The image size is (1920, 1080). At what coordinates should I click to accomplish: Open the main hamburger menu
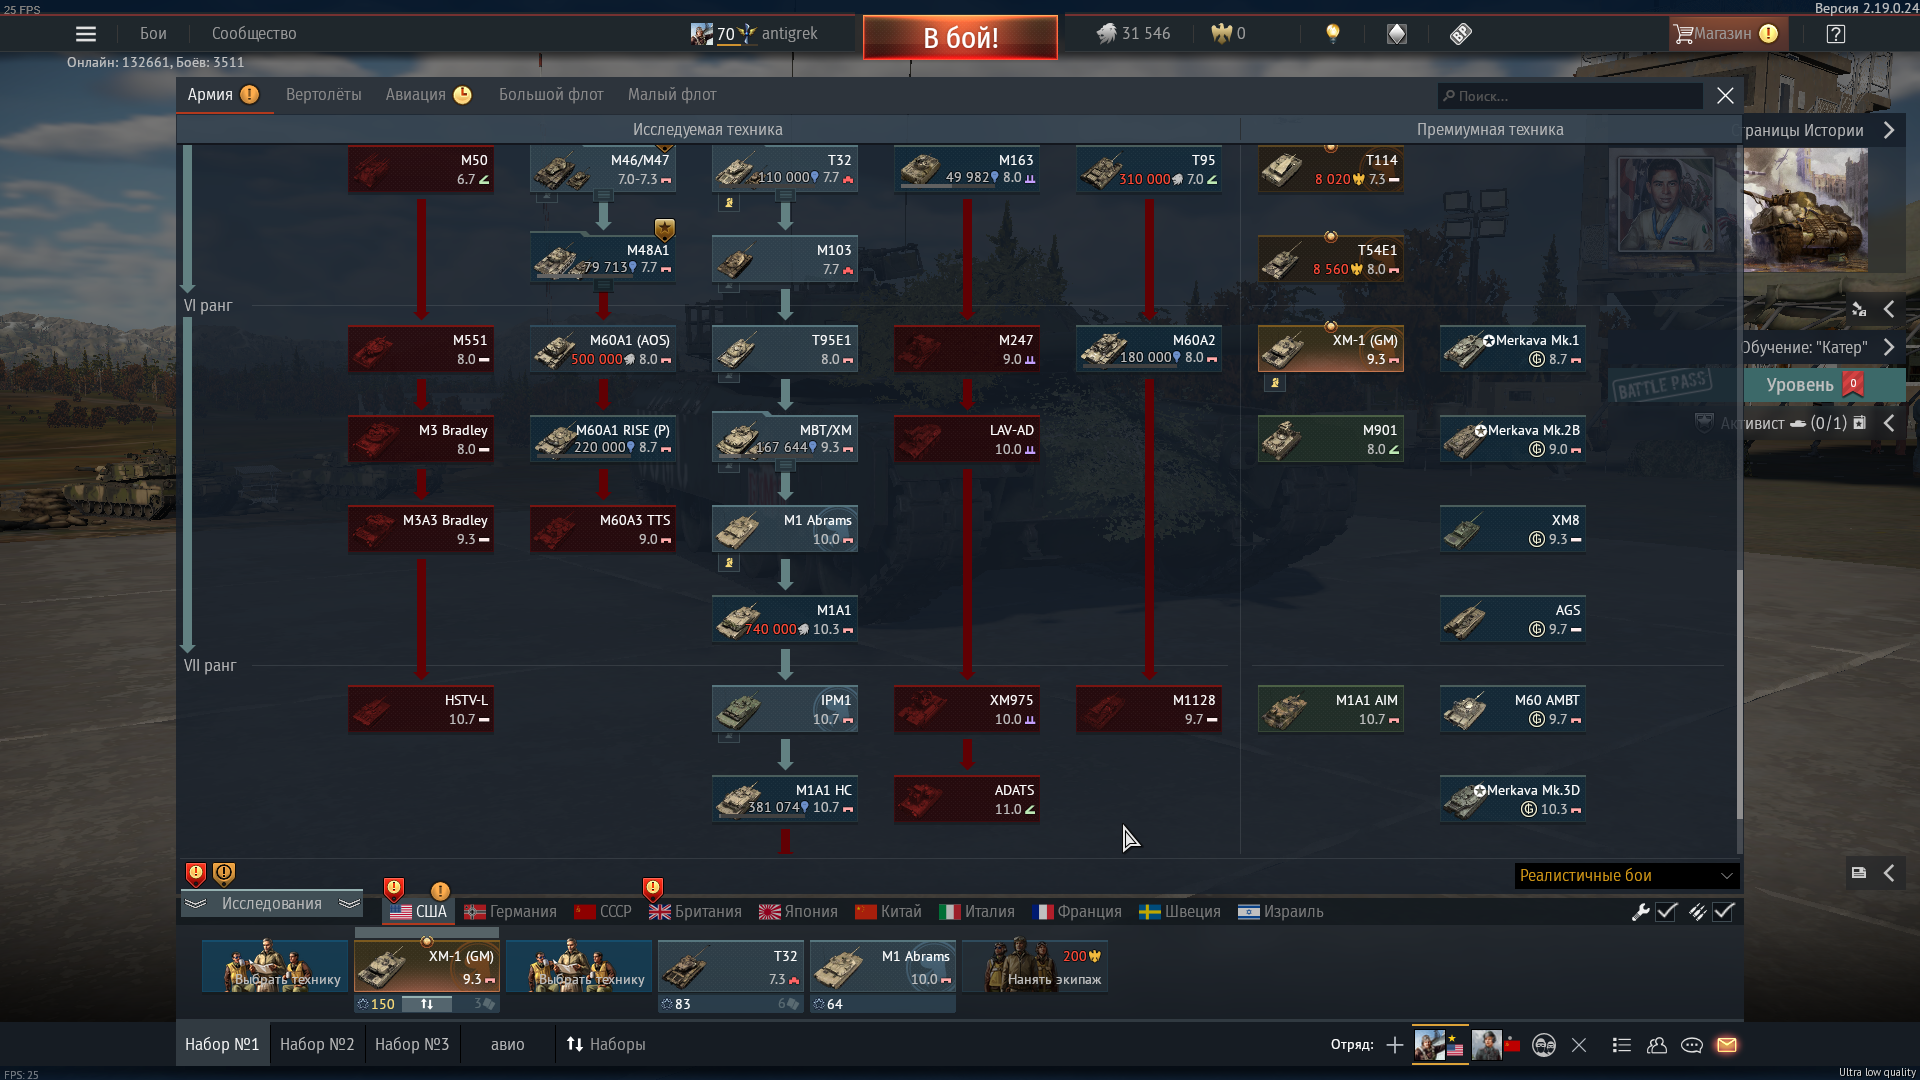click(86, 34)
